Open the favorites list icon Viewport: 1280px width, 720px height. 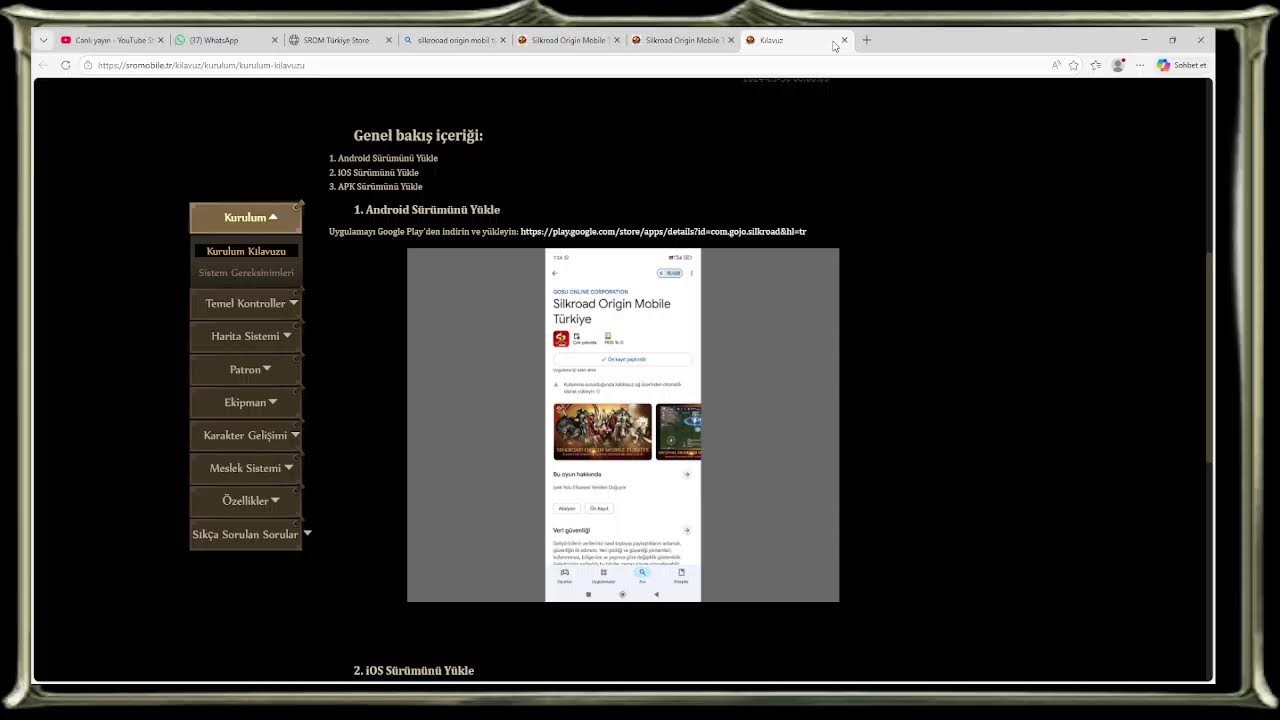point(1096,65)
